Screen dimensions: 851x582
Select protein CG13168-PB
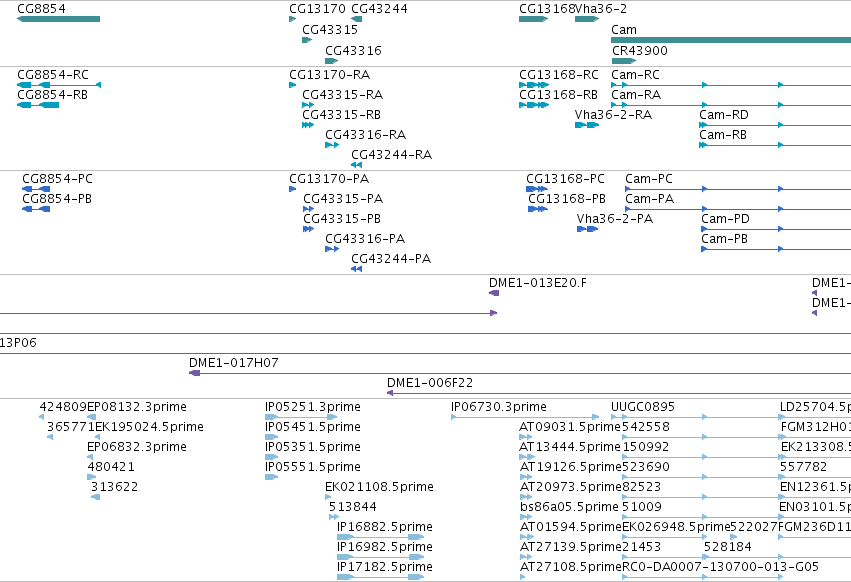point(567,199)
